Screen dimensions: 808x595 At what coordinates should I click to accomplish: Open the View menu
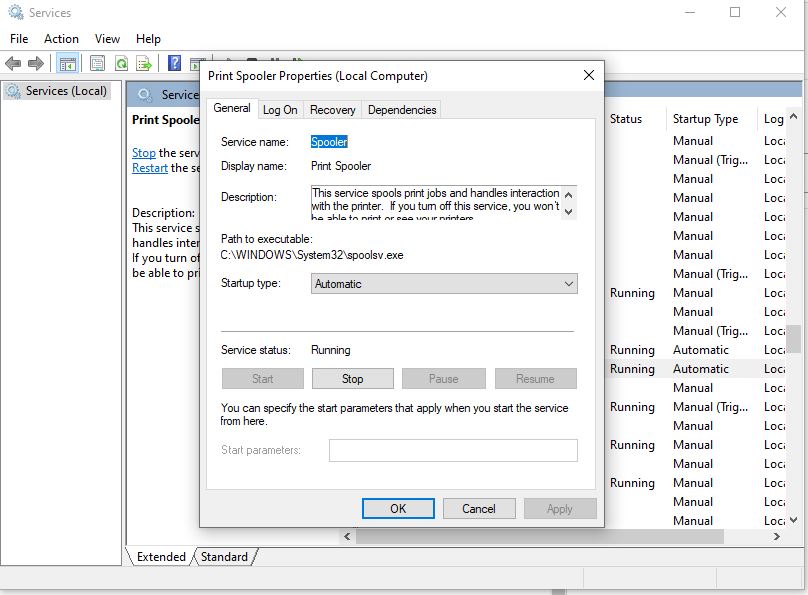[x=107, y=39]
